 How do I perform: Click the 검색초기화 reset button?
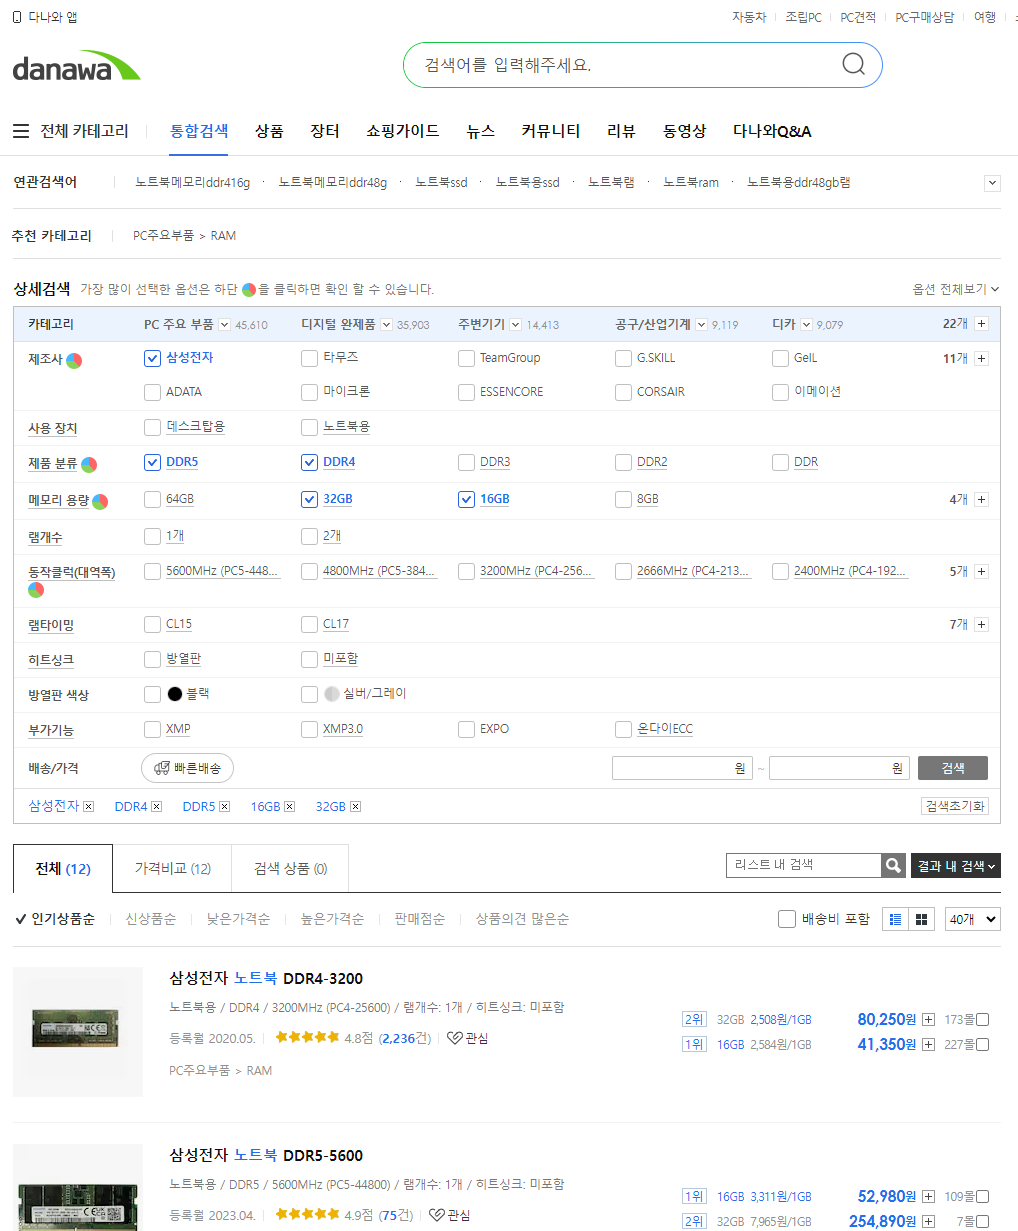pyautogui.click(x=955, y=806)
